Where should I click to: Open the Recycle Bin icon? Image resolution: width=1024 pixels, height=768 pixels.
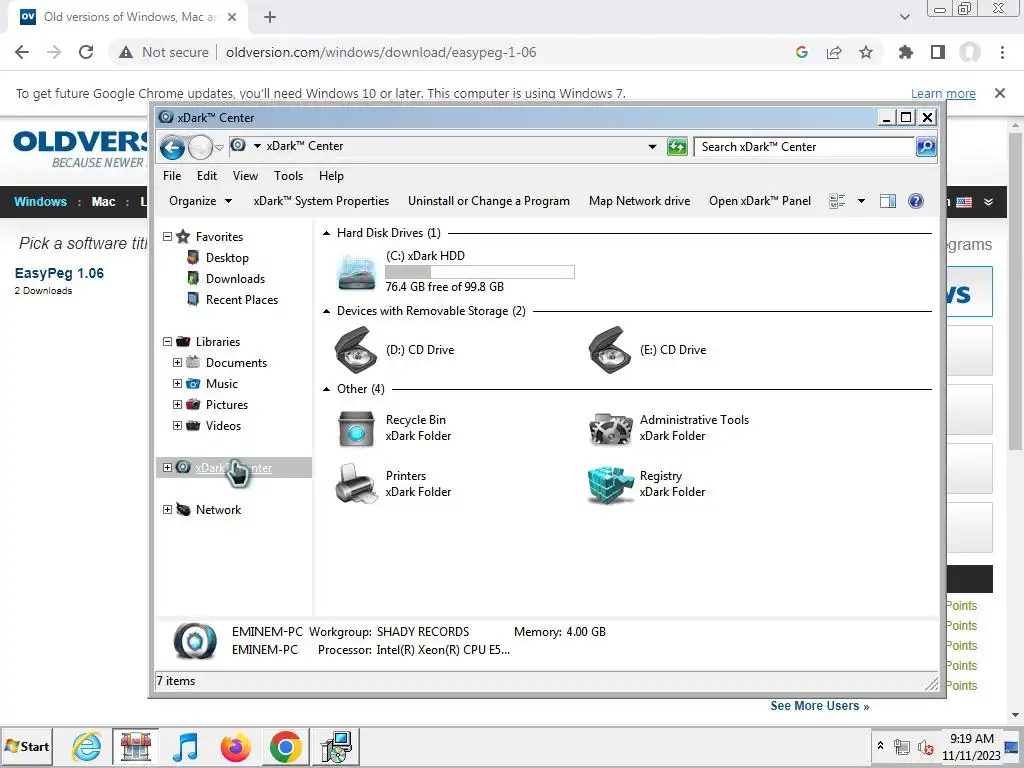point(357,428)
